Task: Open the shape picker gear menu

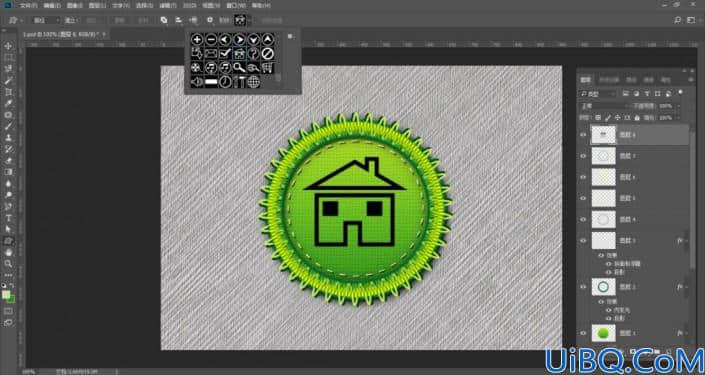Action: point(290,36)
